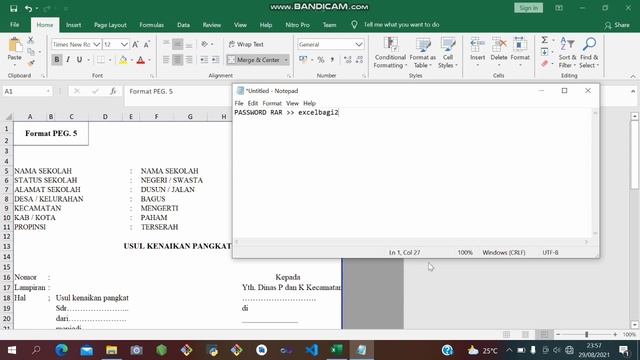This screenshot has height=360, width=640.
Task: Click the Sign in button
Action: tap(529, 8)
